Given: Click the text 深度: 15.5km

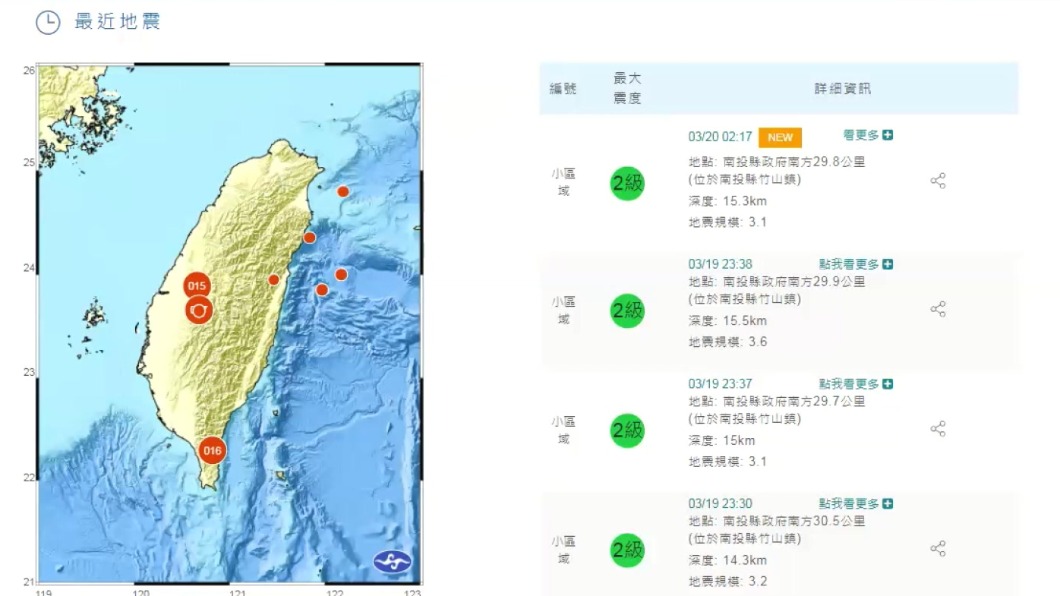Looking at the screenshot, I should (727, 321).
